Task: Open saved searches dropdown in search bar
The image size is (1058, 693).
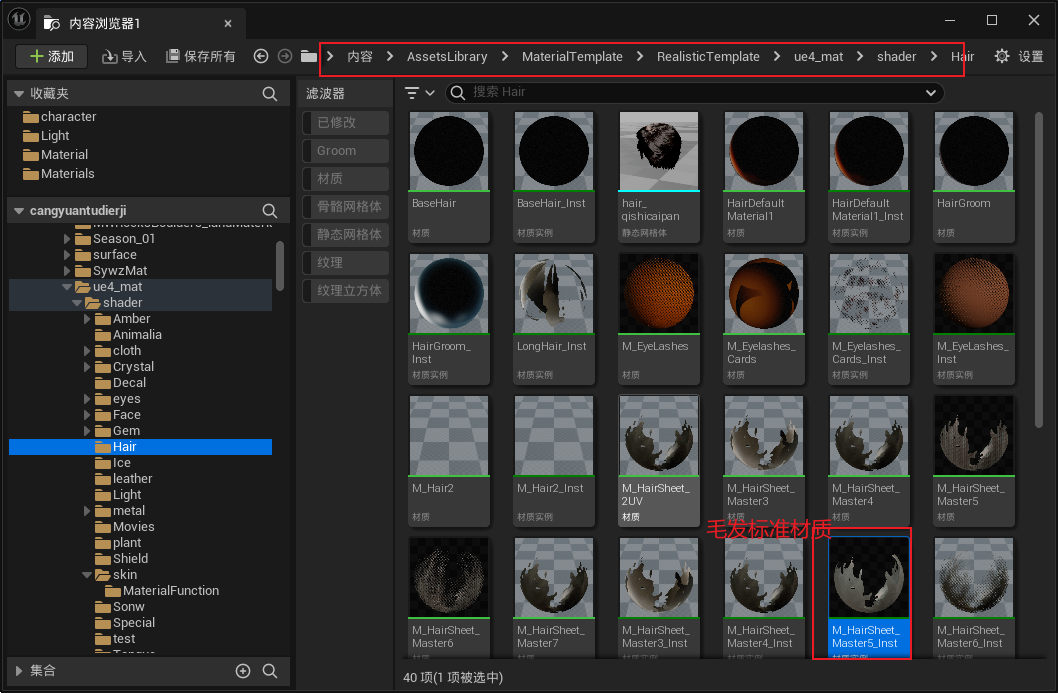Action: (931, 93)
